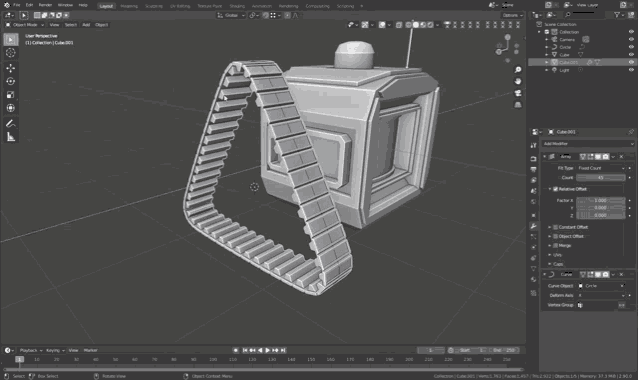Open Object properties tab icon

pos(533,215)
